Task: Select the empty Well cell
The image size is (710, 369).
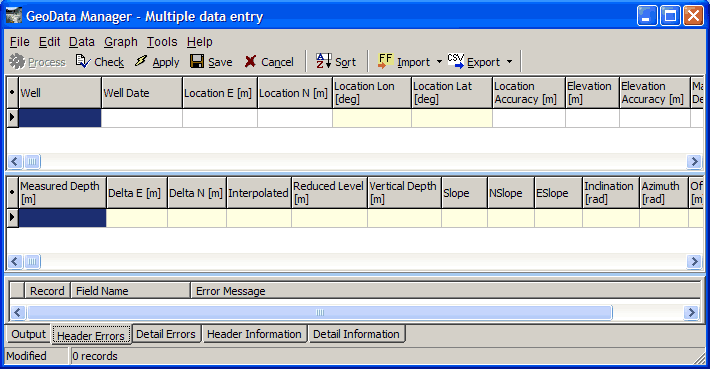Action: tap(60, 118)
